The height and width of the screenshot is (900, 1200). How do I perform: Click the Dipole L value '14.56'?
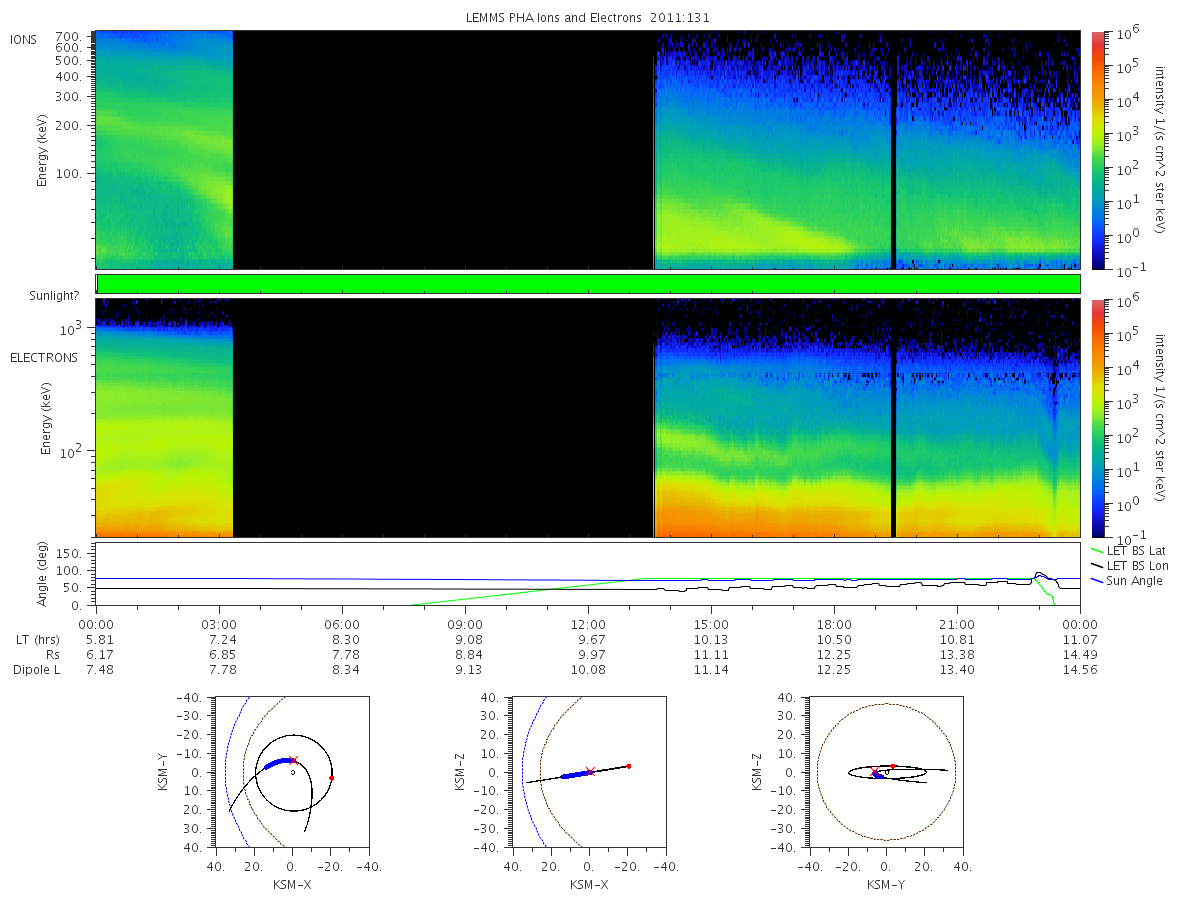1080,669
